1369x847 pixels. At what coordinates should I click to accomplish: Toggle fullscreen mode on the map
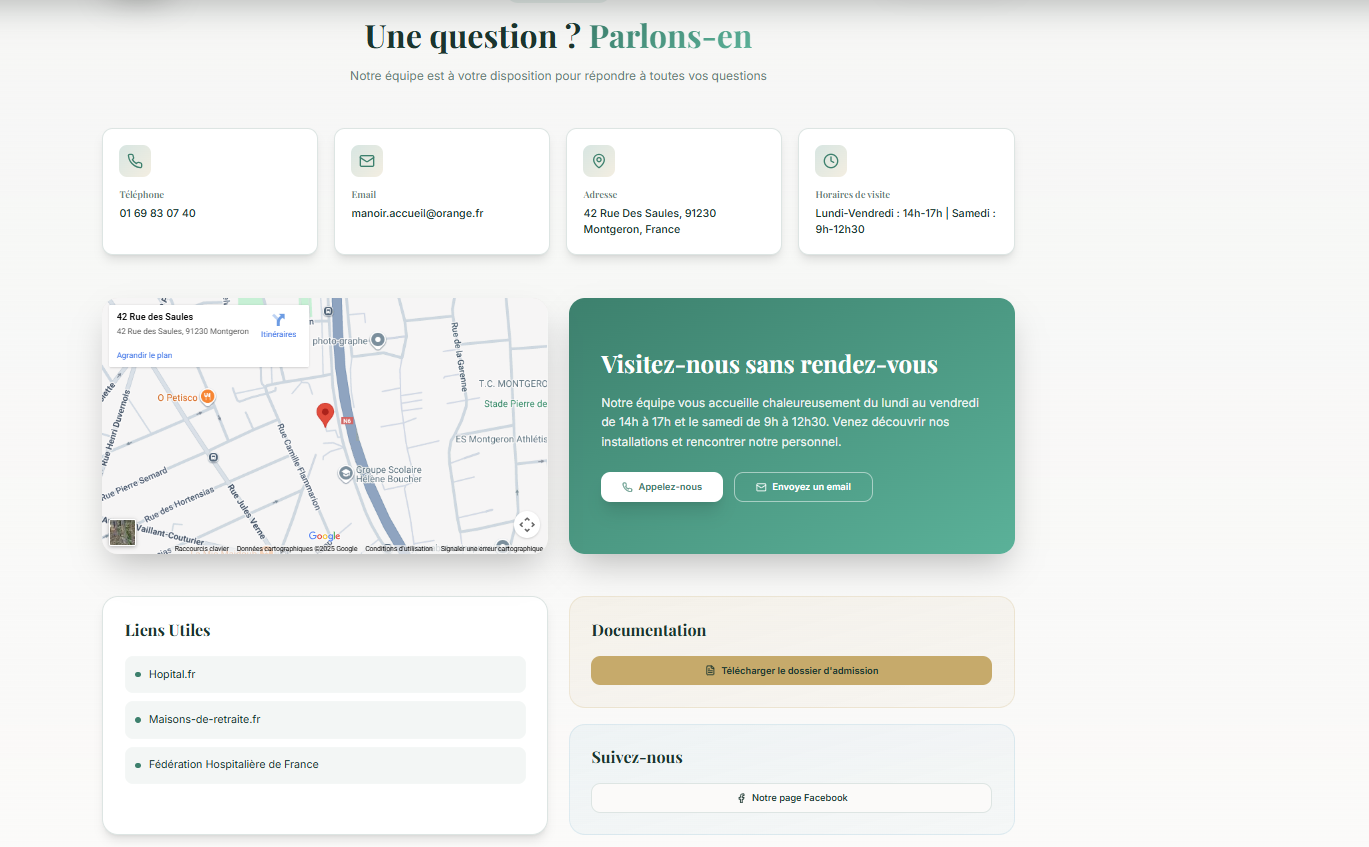coord(527,524)
